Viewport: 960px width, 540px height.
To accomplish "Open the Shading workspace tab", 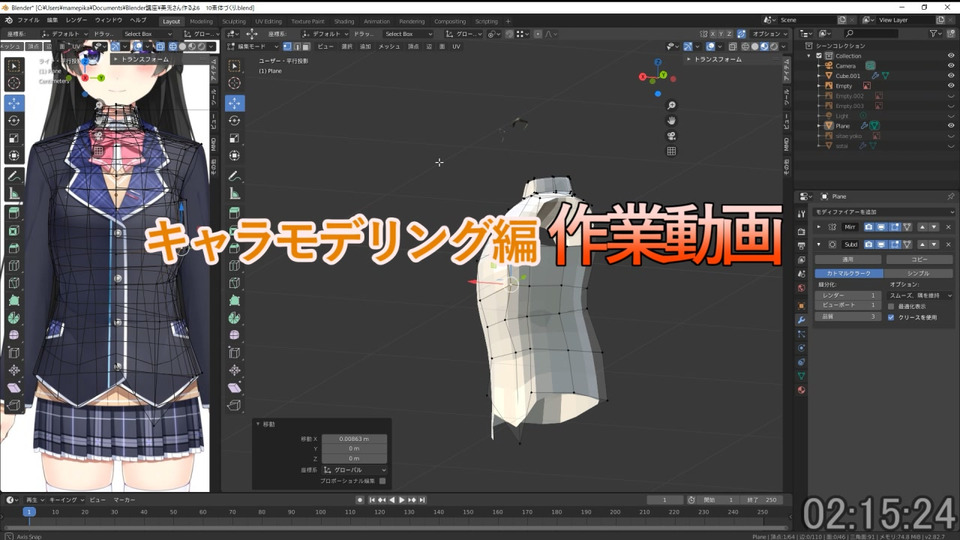I will point(344,21).
